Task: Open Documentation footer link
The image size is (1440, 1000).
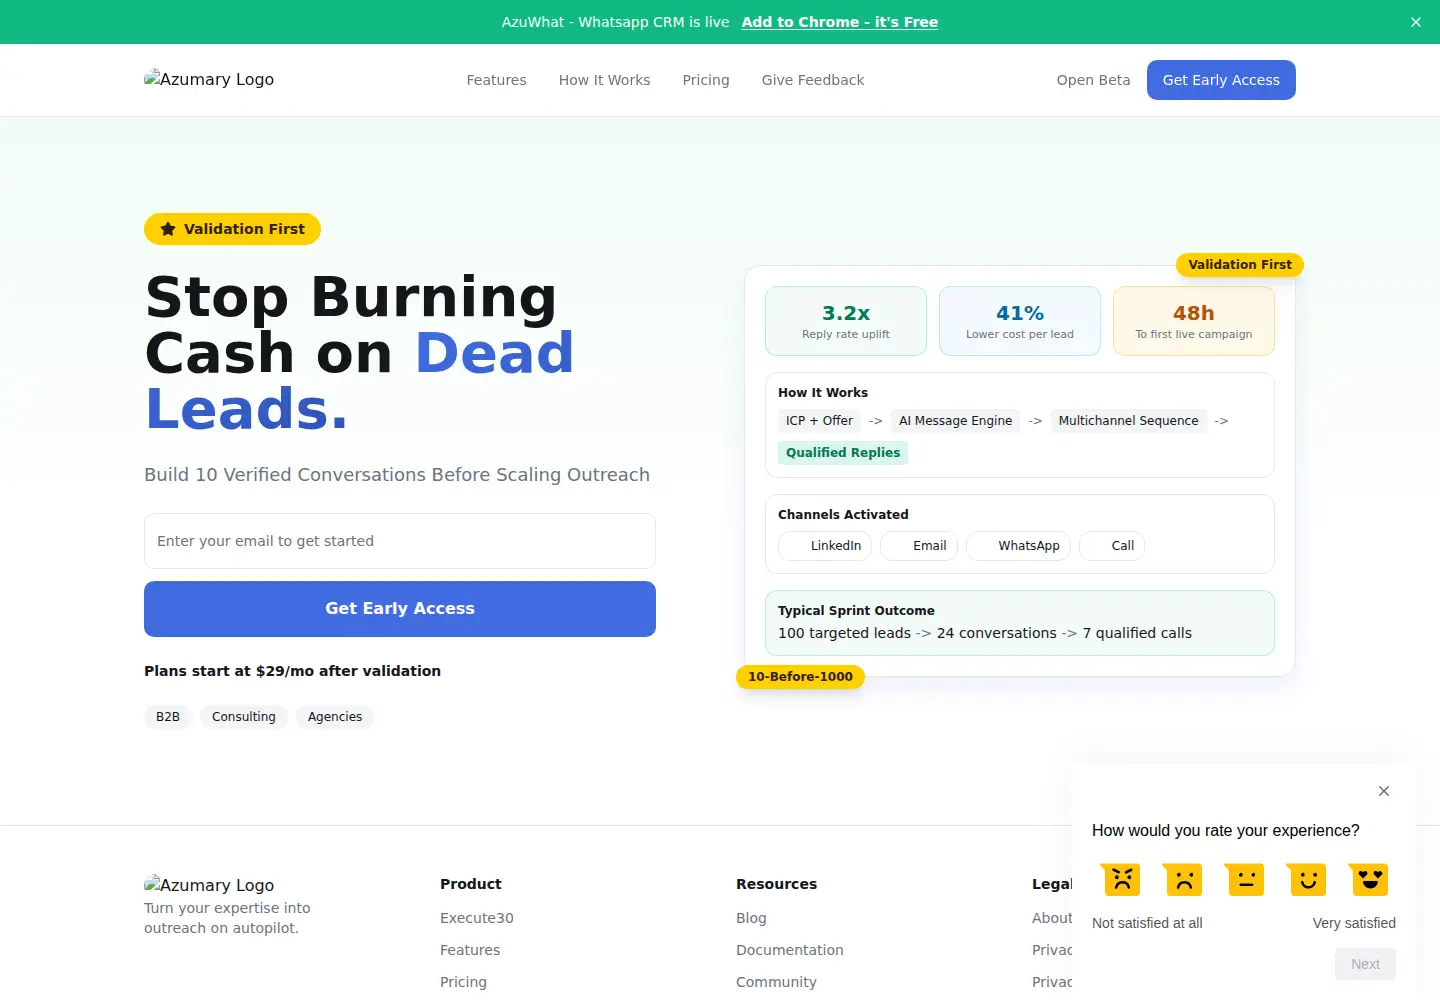Action: click(x=790, y=950)
